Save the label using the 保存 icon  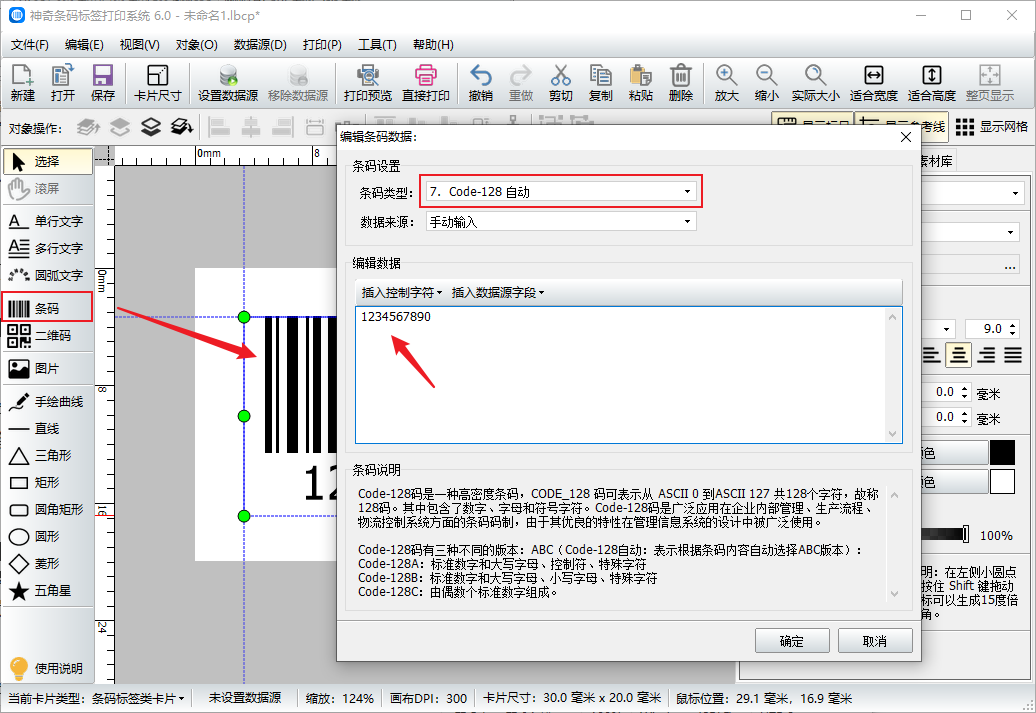coord(102,83)
